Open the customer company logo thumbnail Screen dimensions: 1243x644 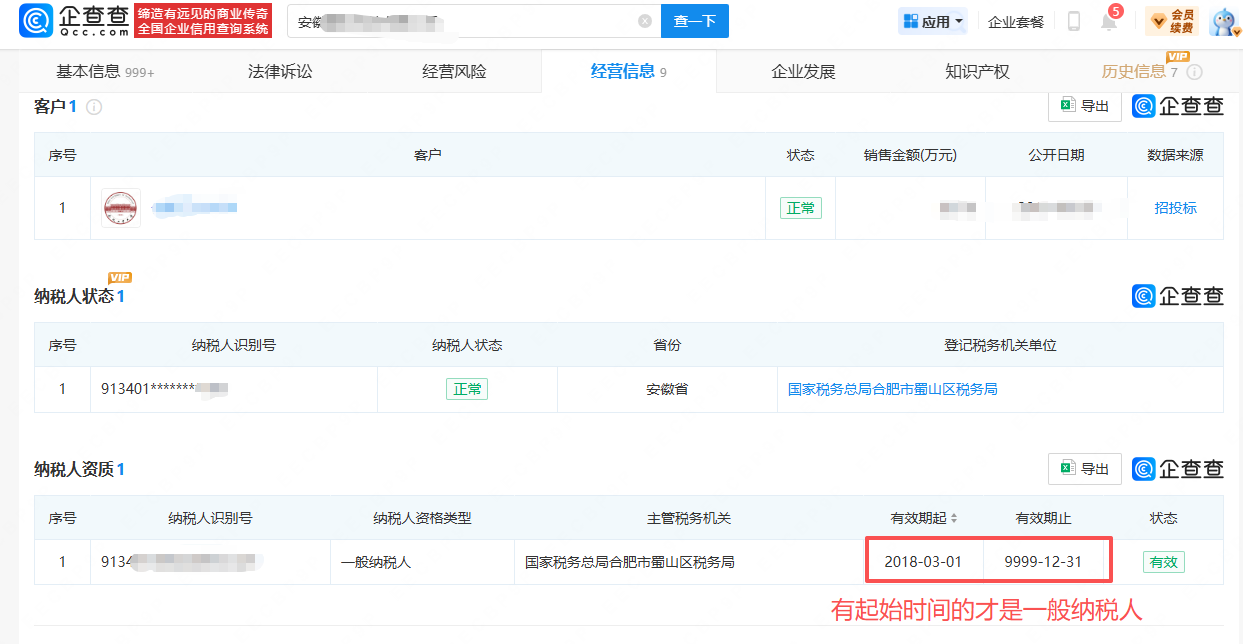click(121, 208)
